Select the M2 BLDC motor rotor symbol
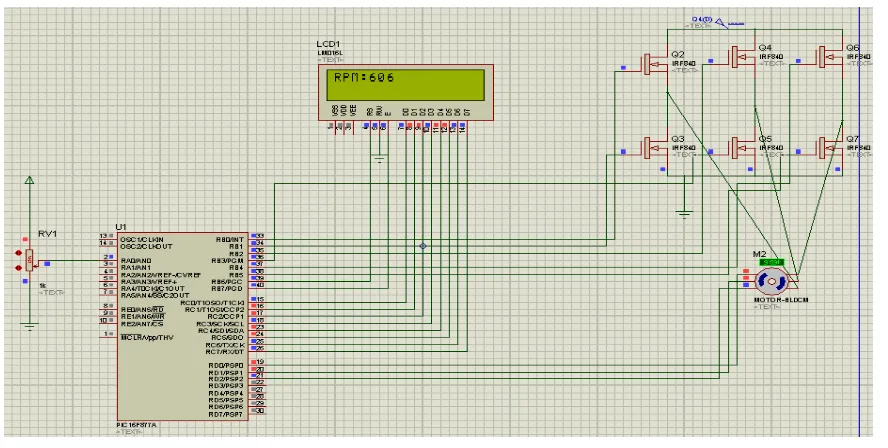This screenshot has height=448, width=888. pos(771,281)
